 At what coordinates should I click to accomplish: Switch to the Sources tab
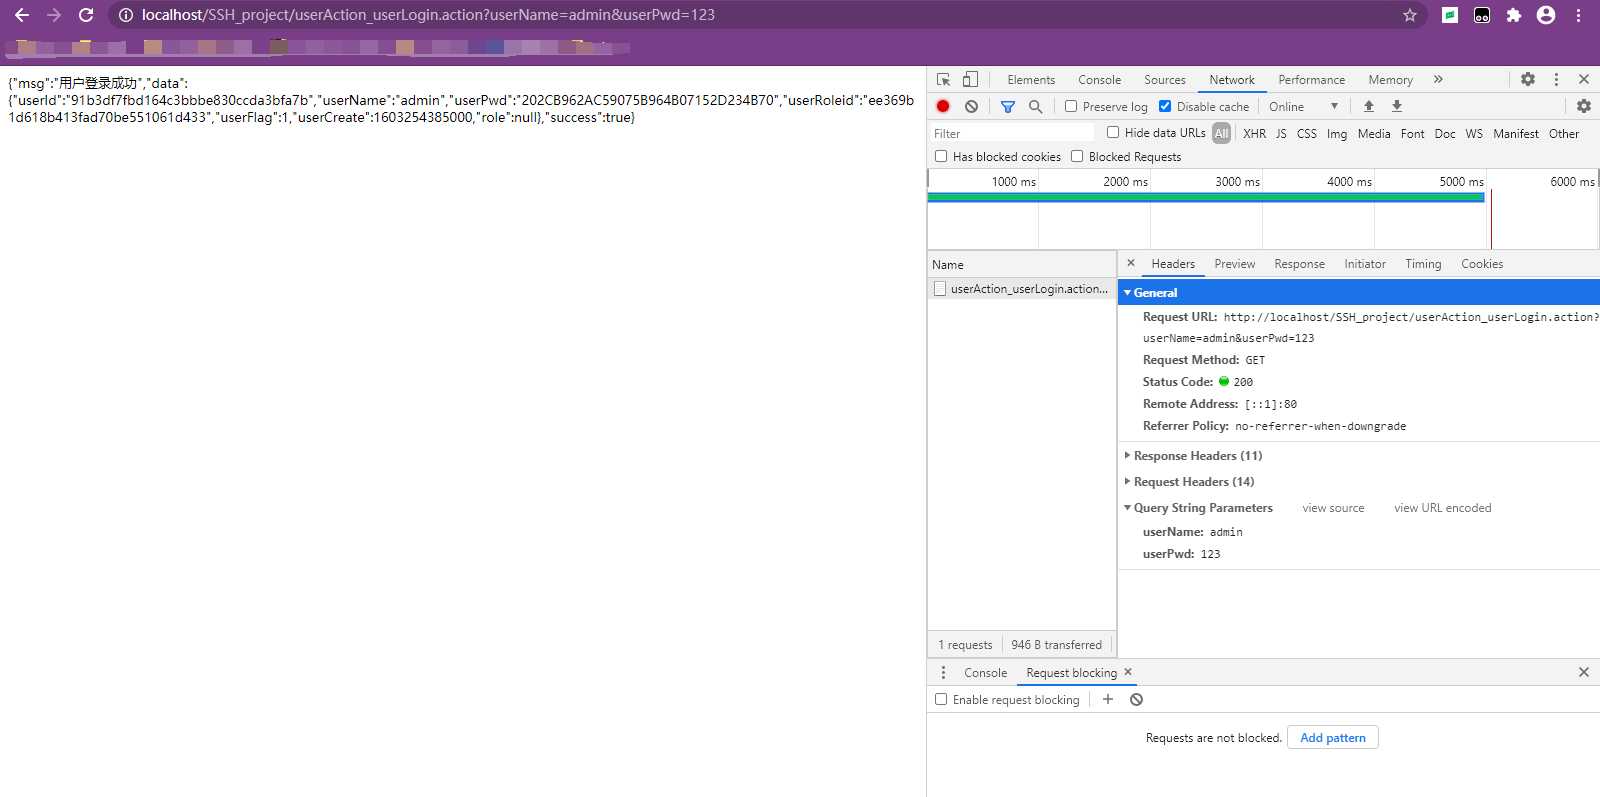1165,80
